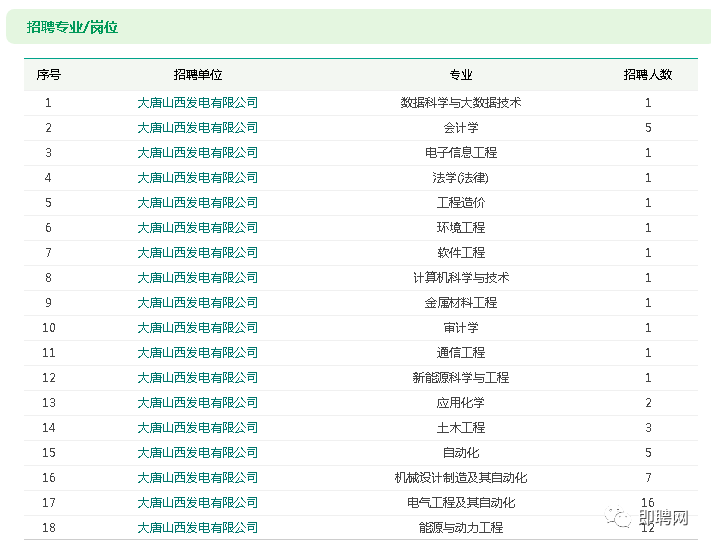Select the 土木工程 major cell
711x548 pixels.
tap(461, 427)
